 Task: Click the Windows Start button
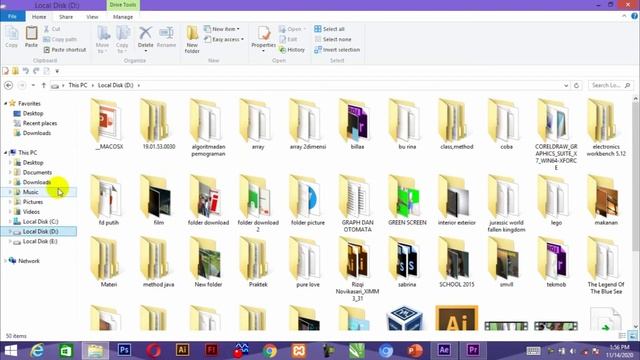point(11,350)
